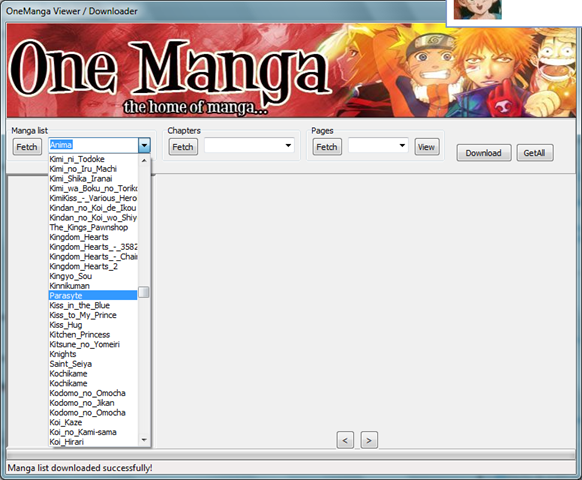Image resolution: width=582 pixels, height=480 pixels.
Task: Click the GetAll button
Action: coord(535,153)
